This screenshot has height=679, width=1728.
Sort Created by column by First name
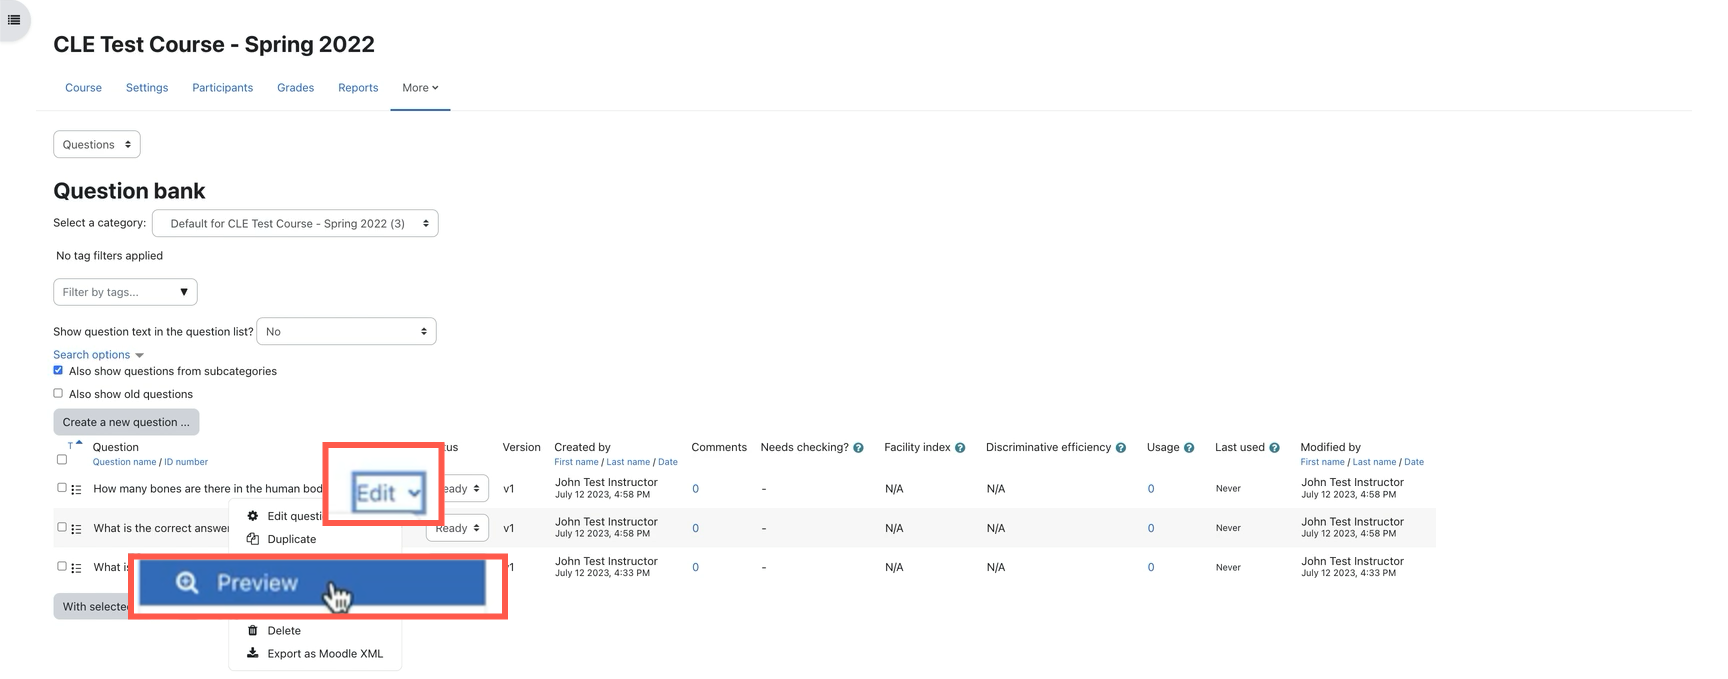point(576,462)
